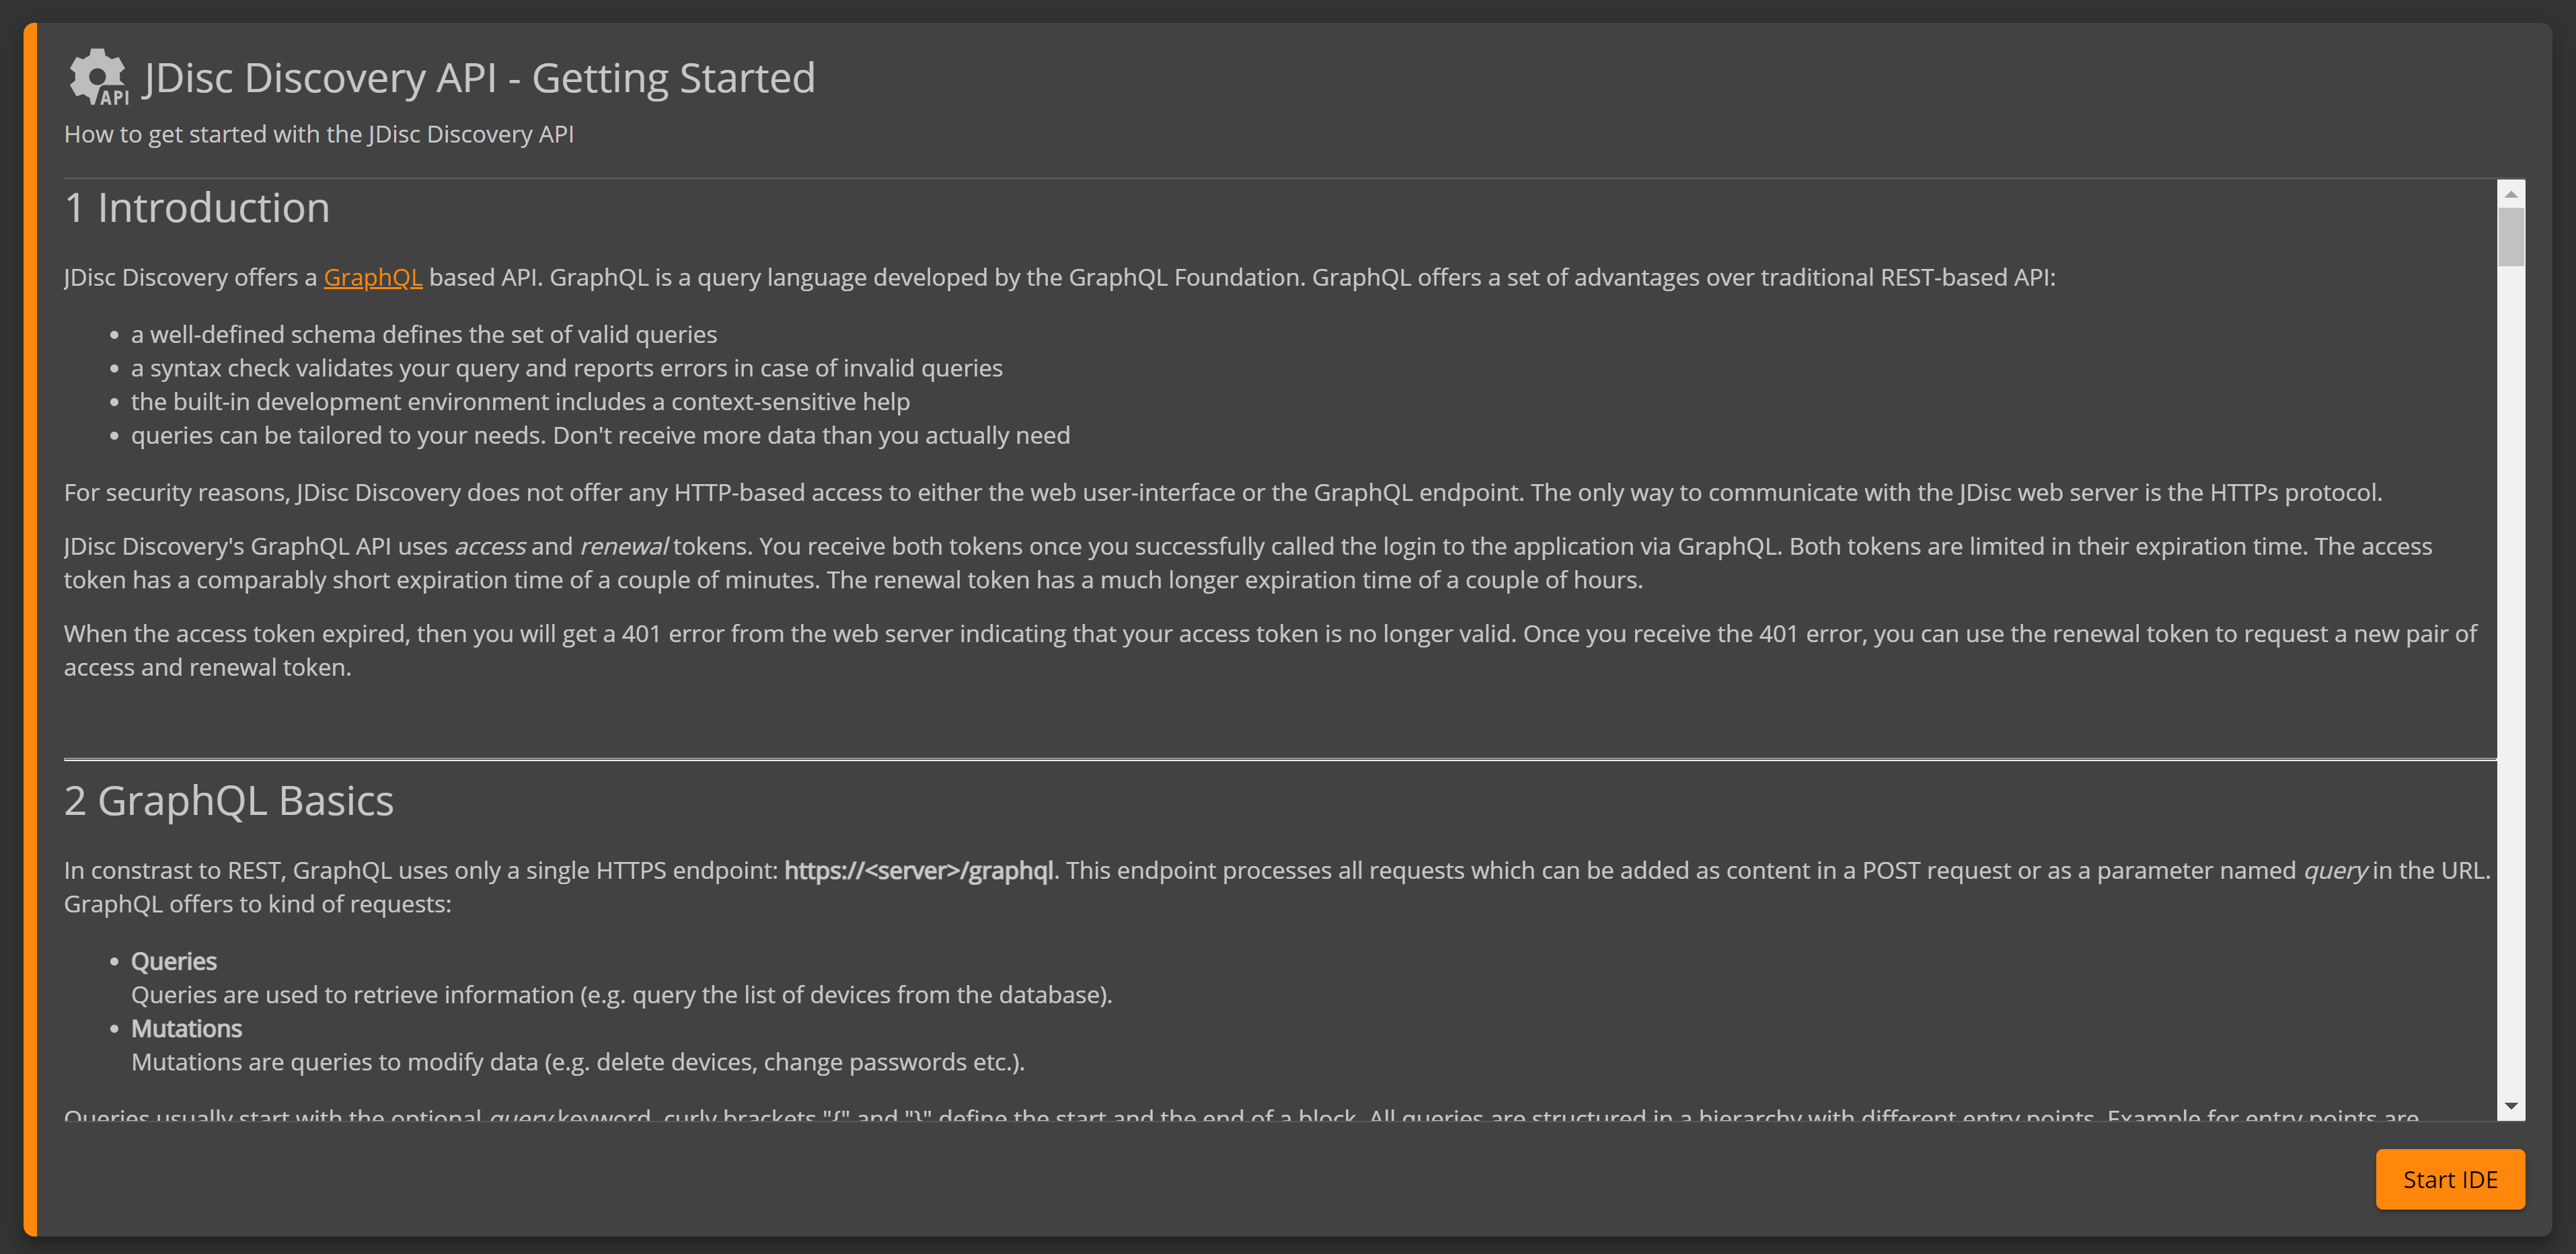Click the title JDisc Discovery API - Getting Started

pyautogui.click(x=479, y=77)
